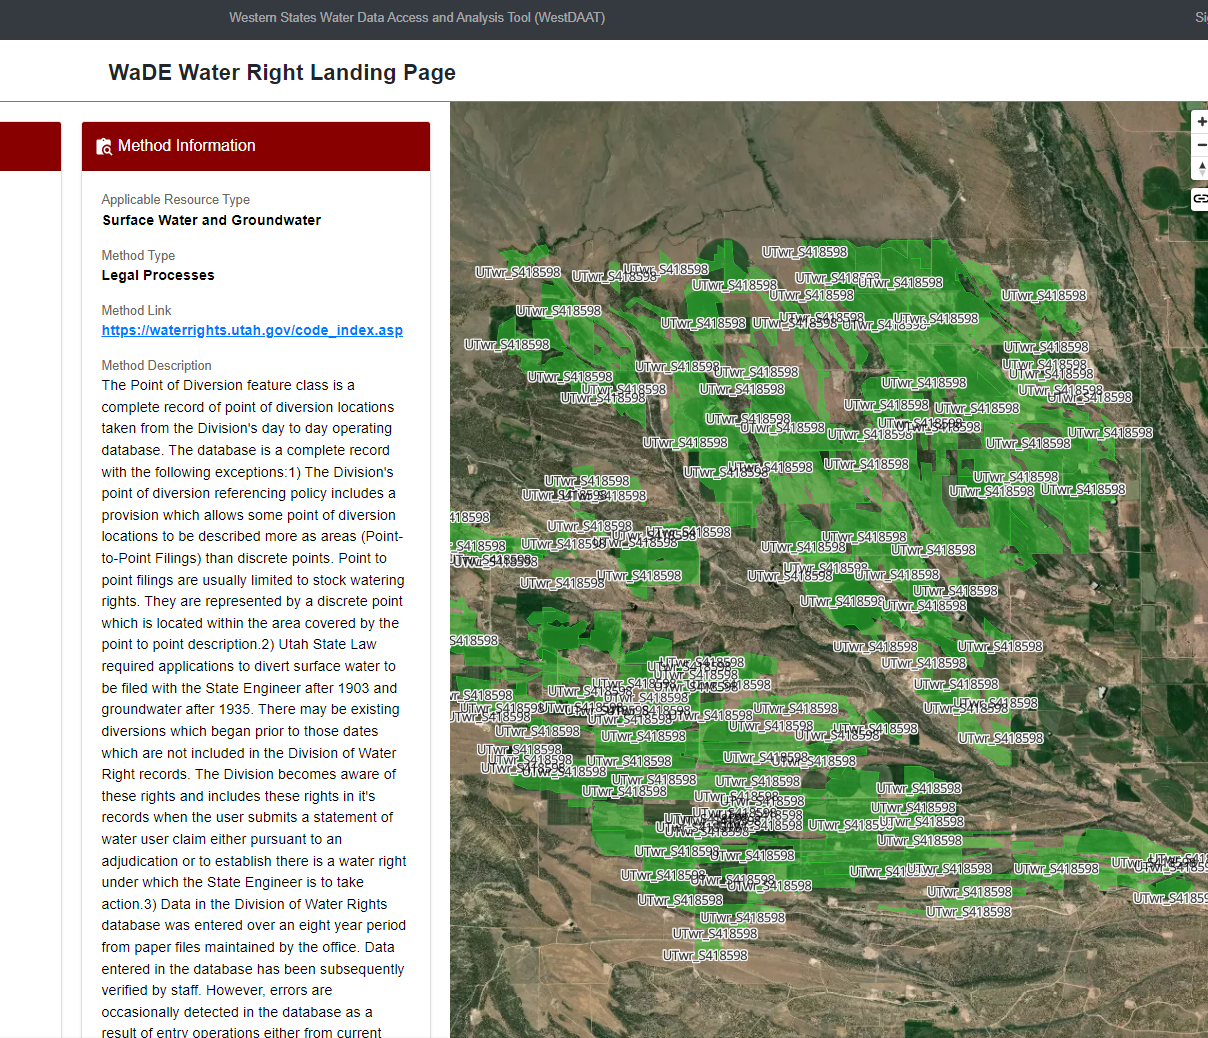The height and width of the screenshot is (1038, 1208).
Task: Click the chain link icon below the map controls
Action: (x=1200, y=199)
